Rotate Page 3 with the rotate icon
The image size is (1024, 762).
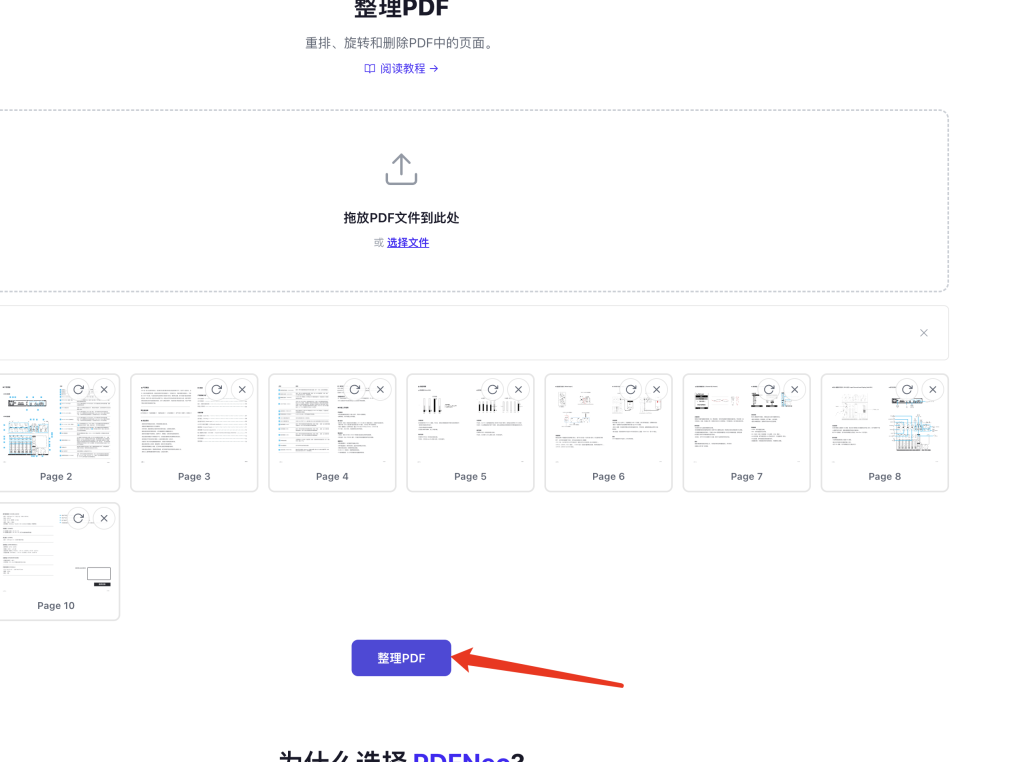pos(217,389)
